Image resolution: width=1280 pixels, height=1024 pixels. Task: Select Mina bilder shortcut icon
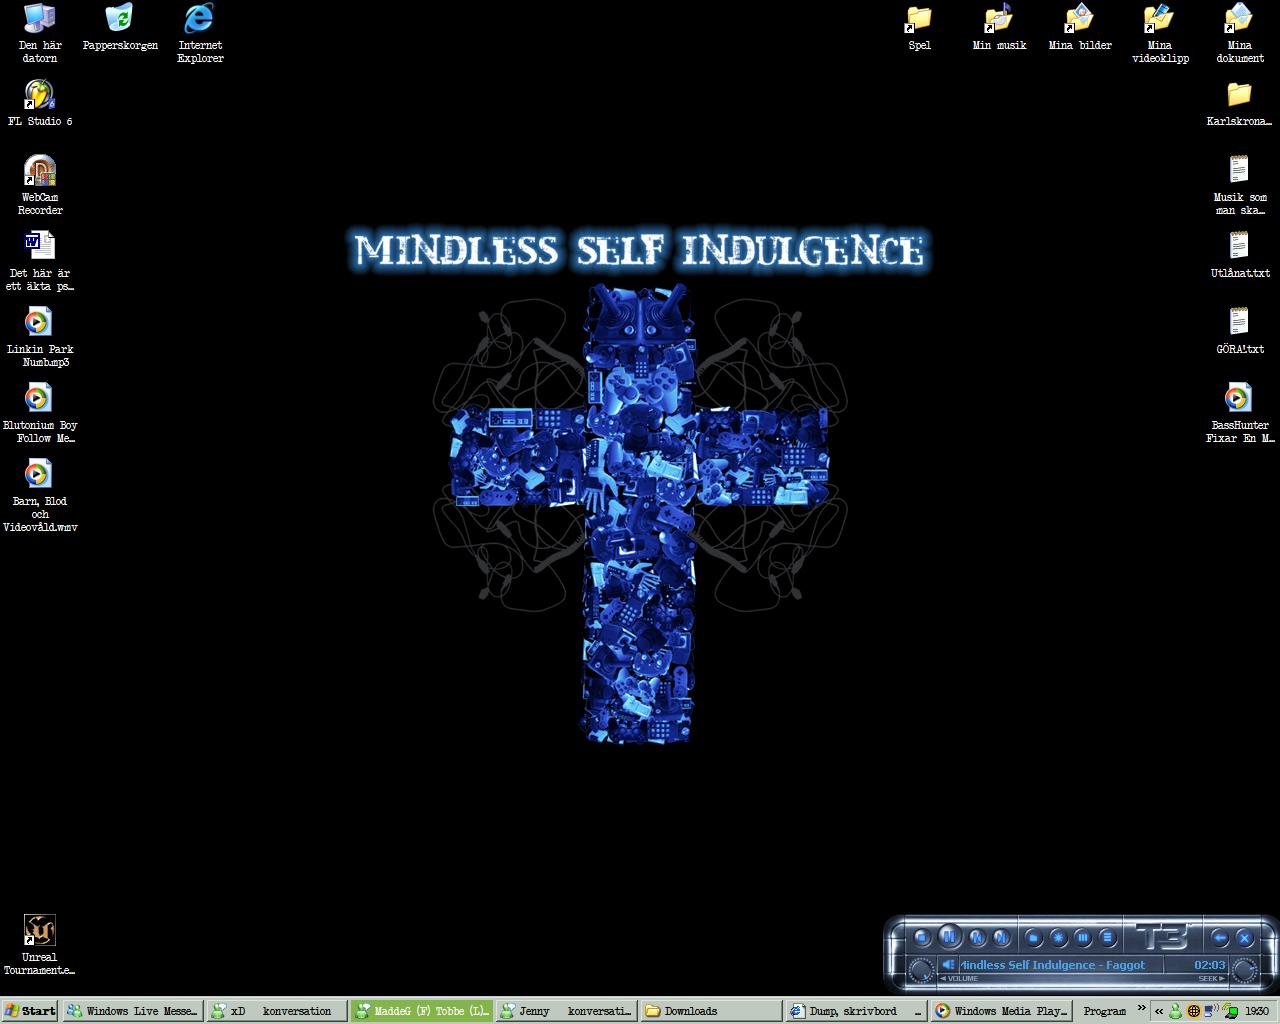[1080, 20]
